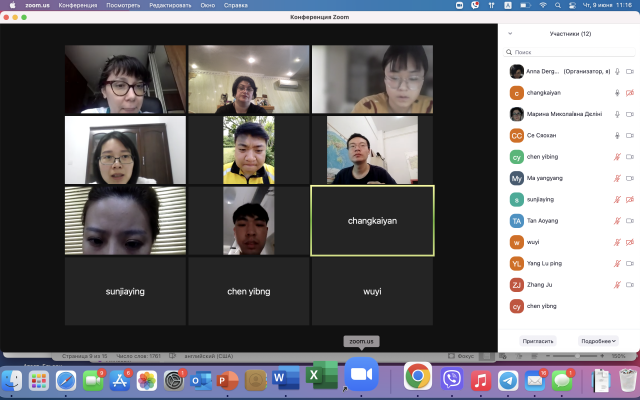This screenshot has width=640, height=400.
Task: Open Photos from the dock
Action: click(147, 381)
